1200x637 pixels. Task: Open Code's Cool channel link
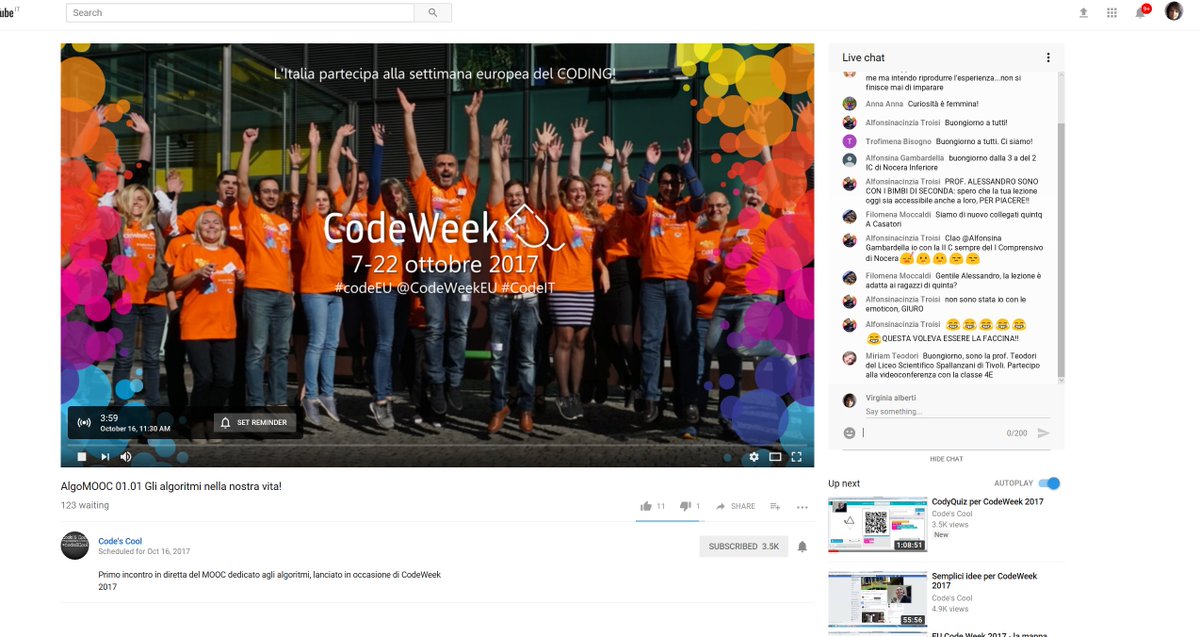pyautogui.click(x=120, y=541)
